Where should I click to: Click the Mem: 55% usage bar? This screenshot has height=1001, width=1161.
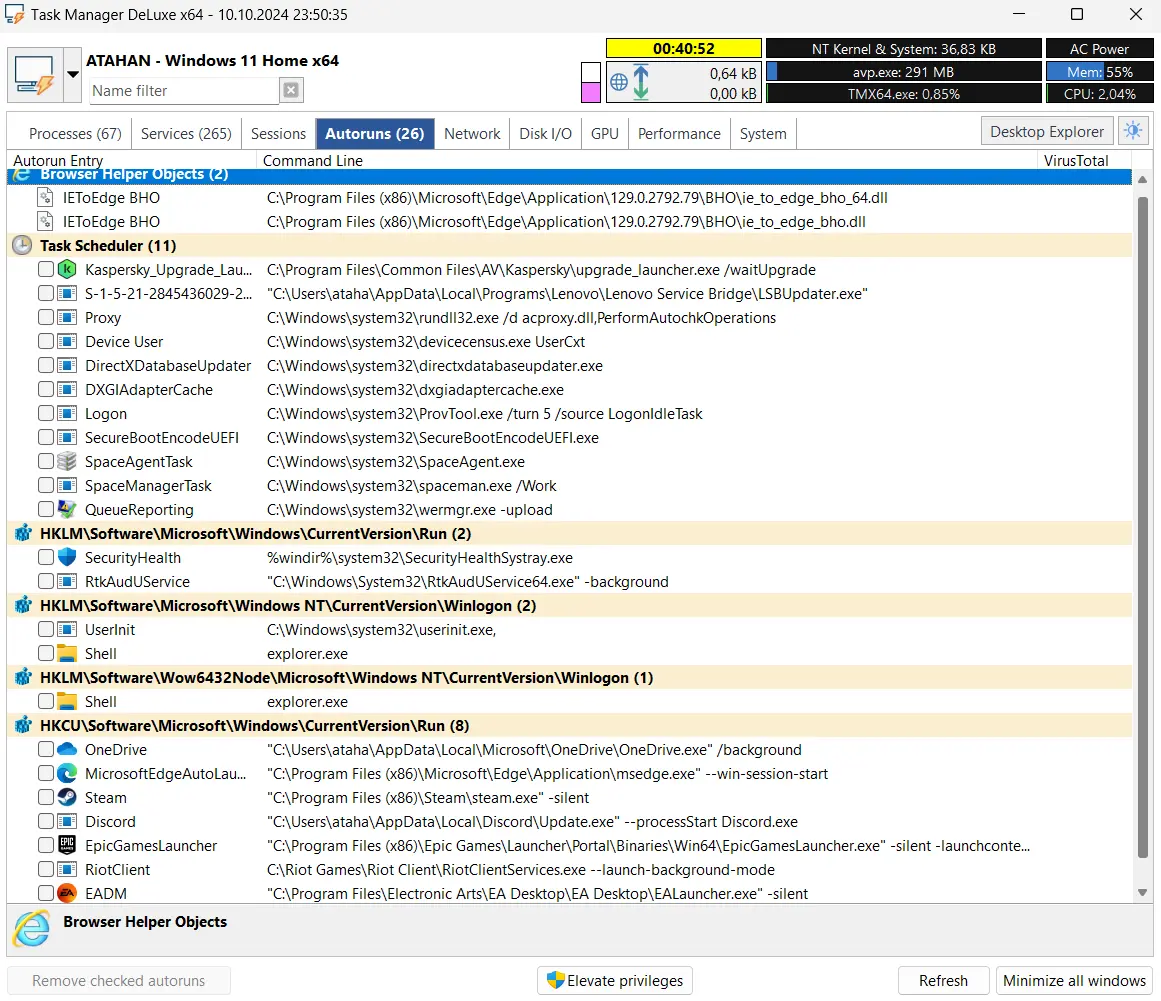[1100, 72]
